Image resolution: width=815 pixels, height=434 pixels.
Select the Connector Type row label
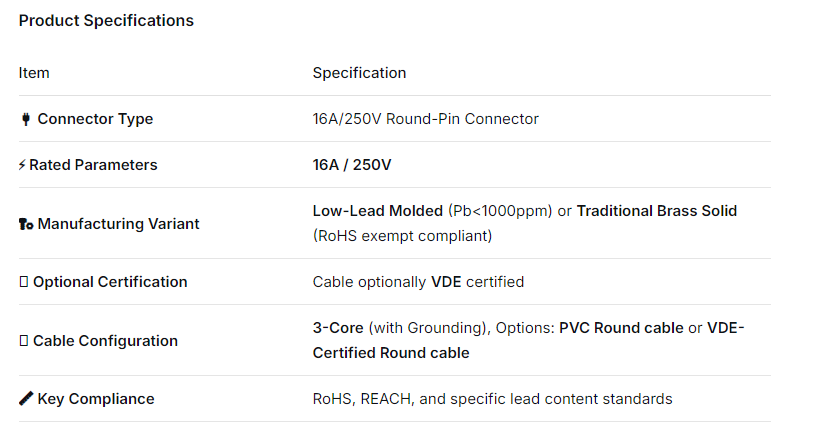pos(95,119)
